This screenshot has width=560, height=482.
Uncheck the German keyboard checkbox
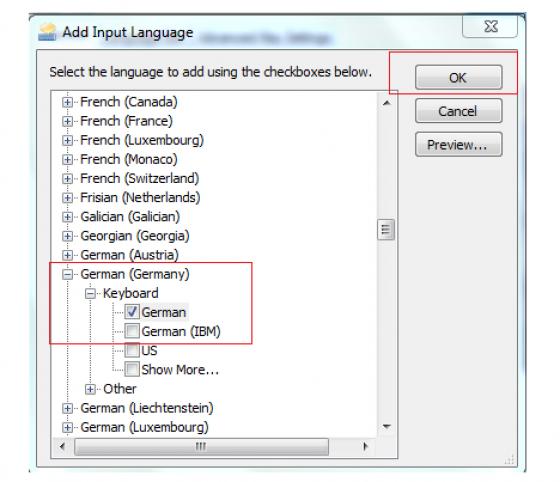pyautogui.click(x=132, y=312)
